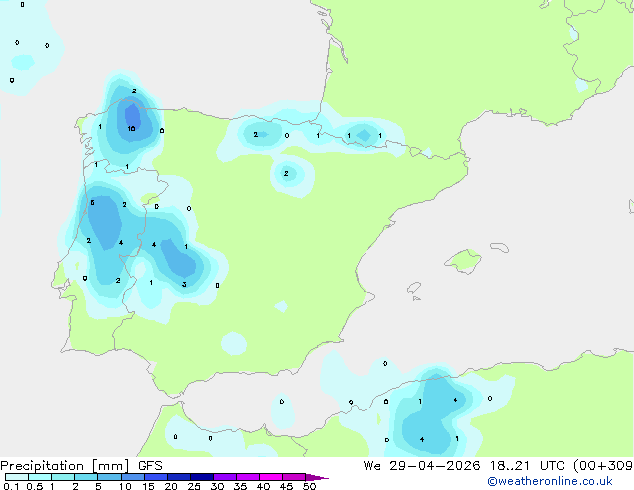Click the 'Precipitation [mm] GFS' title text
Screen dimensions: 634x490
(81, 466)
